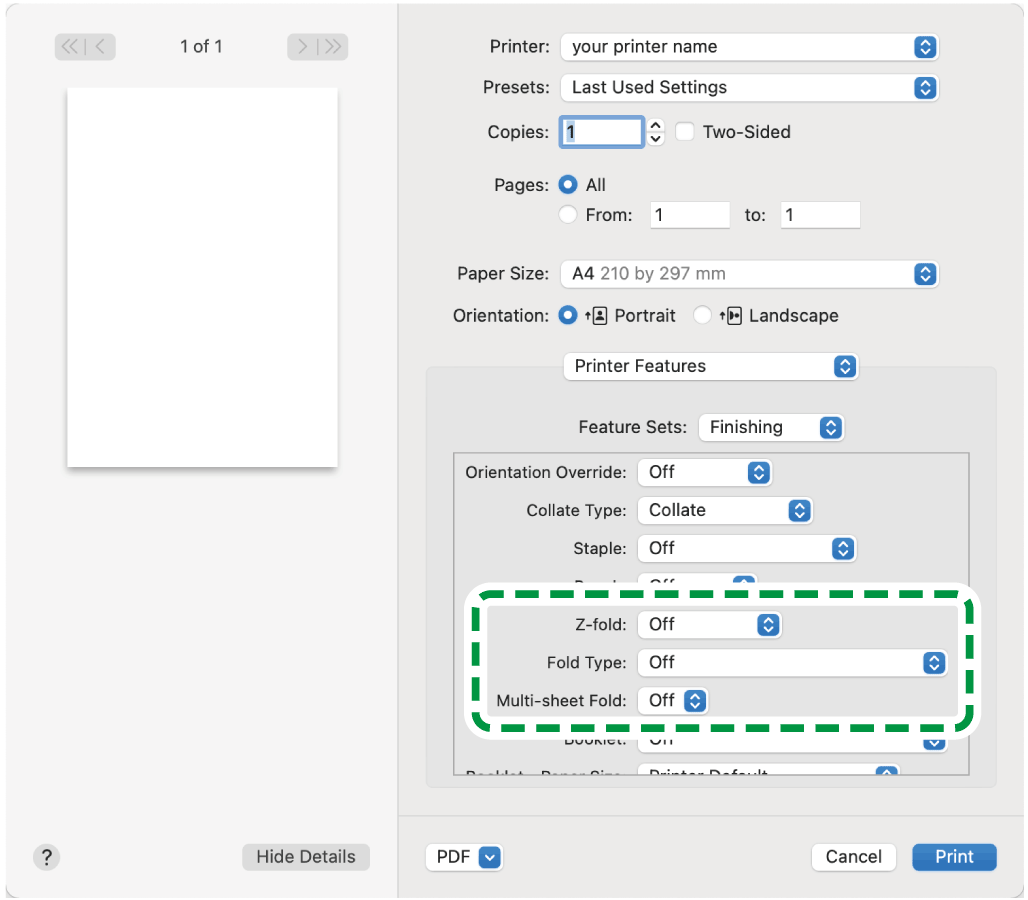Choose the From page range option
Image resolution: width=1028 pixels, height=900 pixels.
pyautogui.click(x=568, y=215)
